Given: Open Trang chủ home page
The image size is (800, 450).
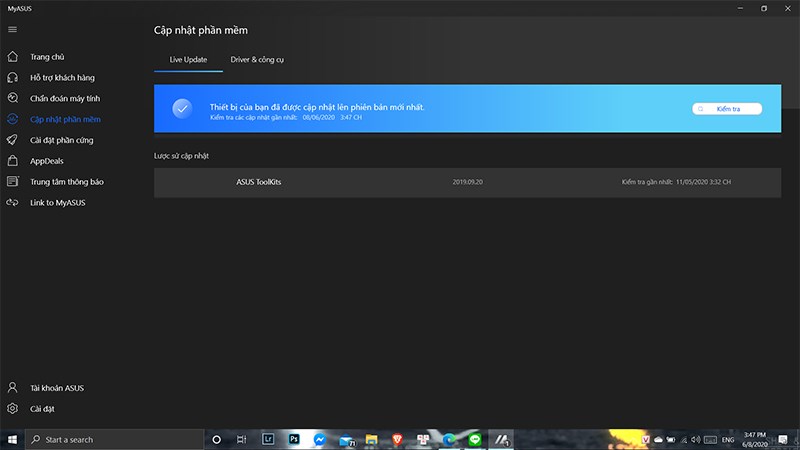Looking at the screenshot, I should [47, 57].
